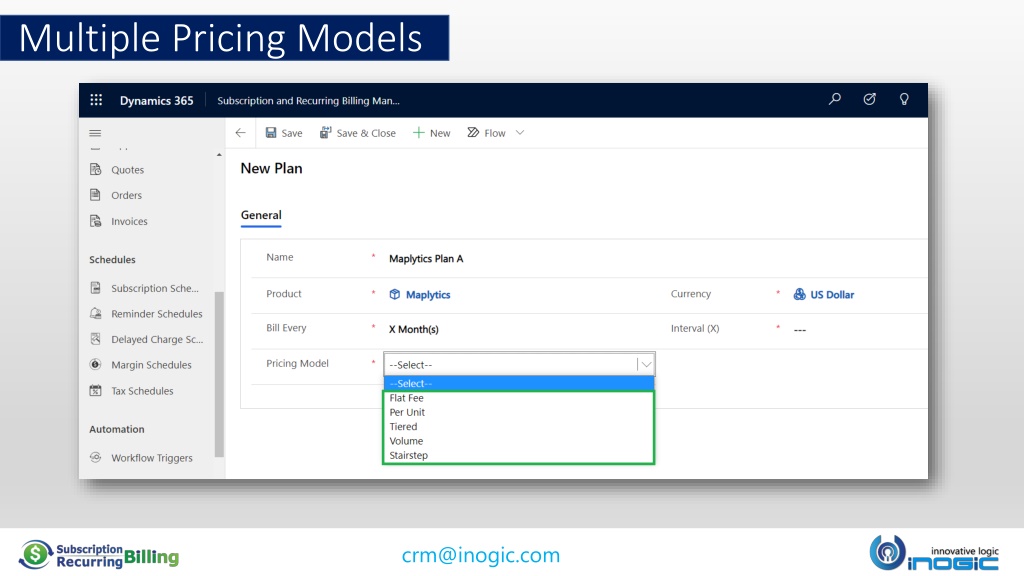The height and width of the screenshot is (576, 1024).
Task: Open Reminder Schedules in sidebar
Action: pyautogui.click(x=157, y=313)
